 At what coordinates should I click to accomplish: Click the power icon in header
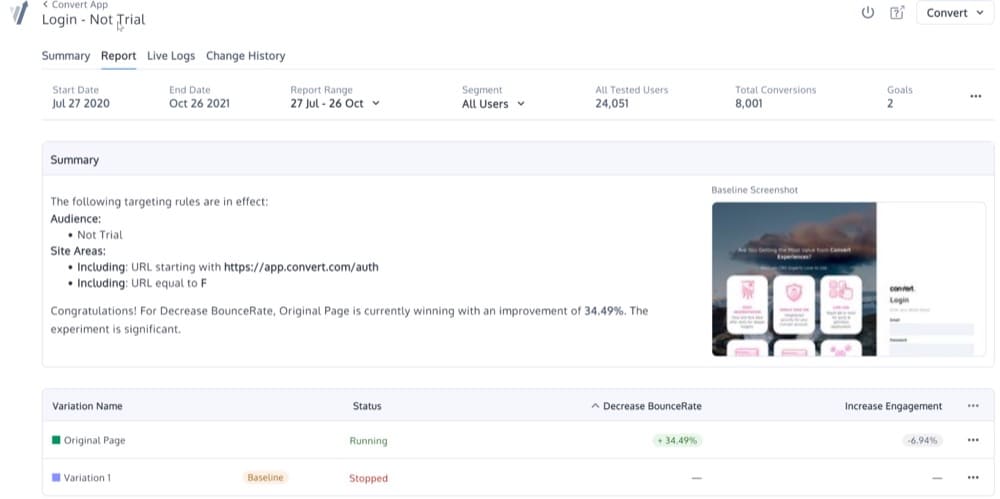867,13
